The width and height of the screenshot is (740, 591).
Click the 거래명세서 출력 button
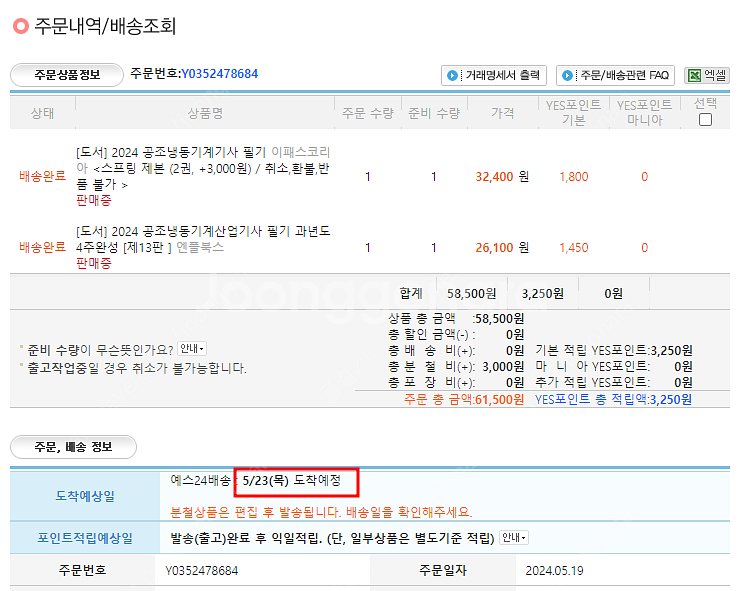click(x=494, y=76)
